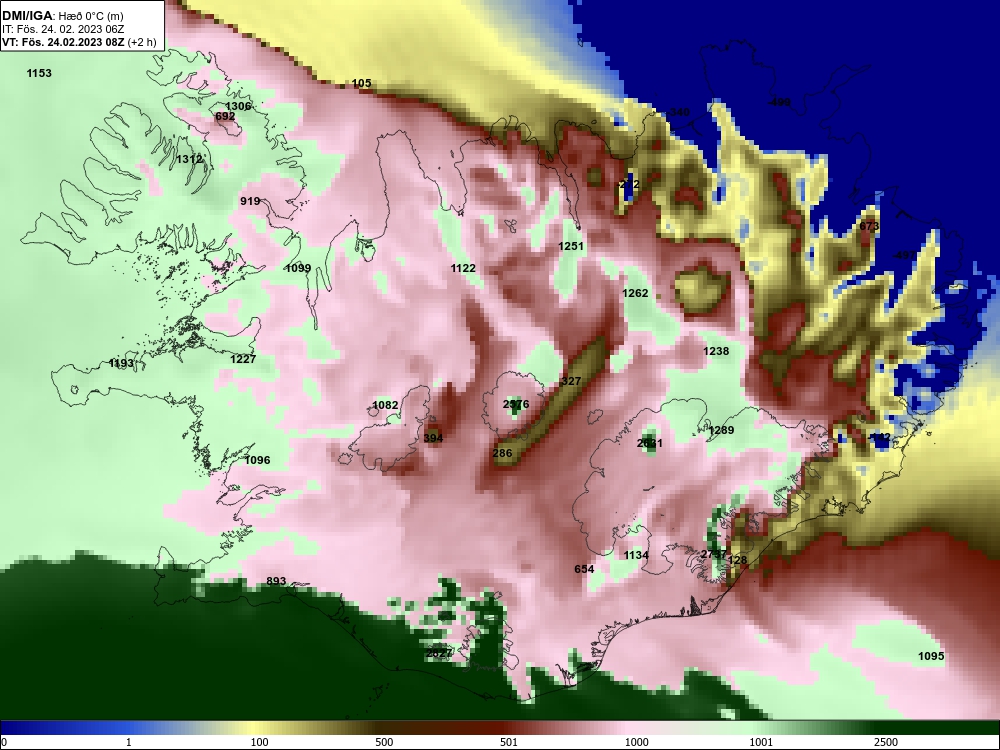Click the map value 654

point(584,570)
